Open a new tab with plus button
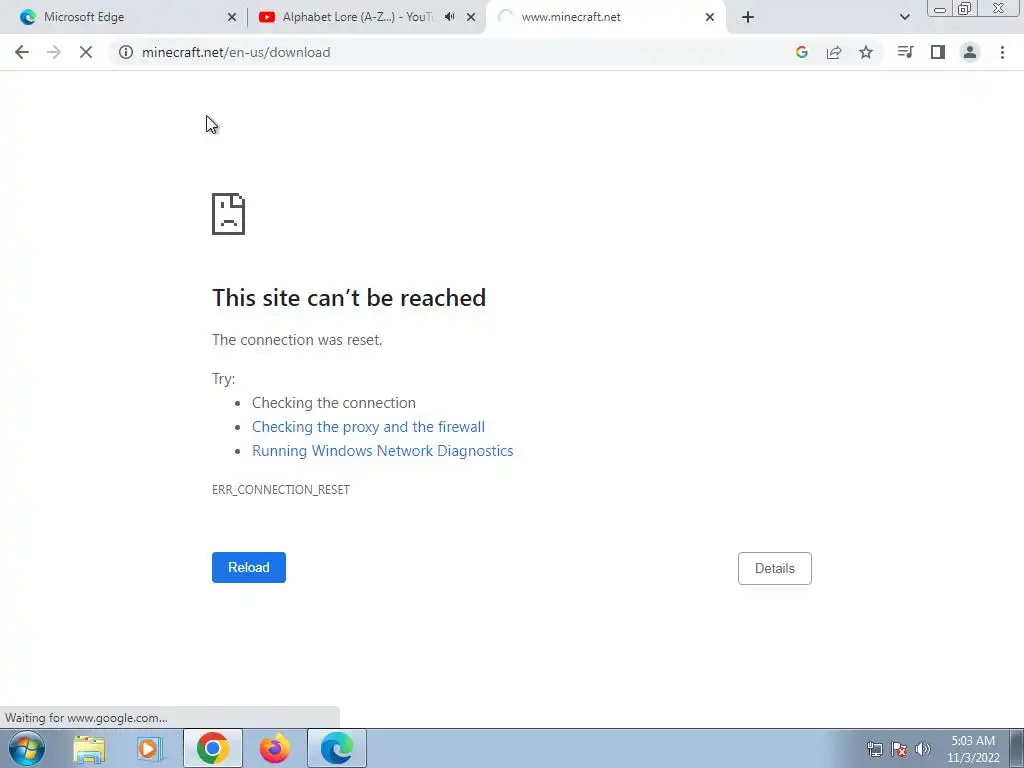 [748, 17]
